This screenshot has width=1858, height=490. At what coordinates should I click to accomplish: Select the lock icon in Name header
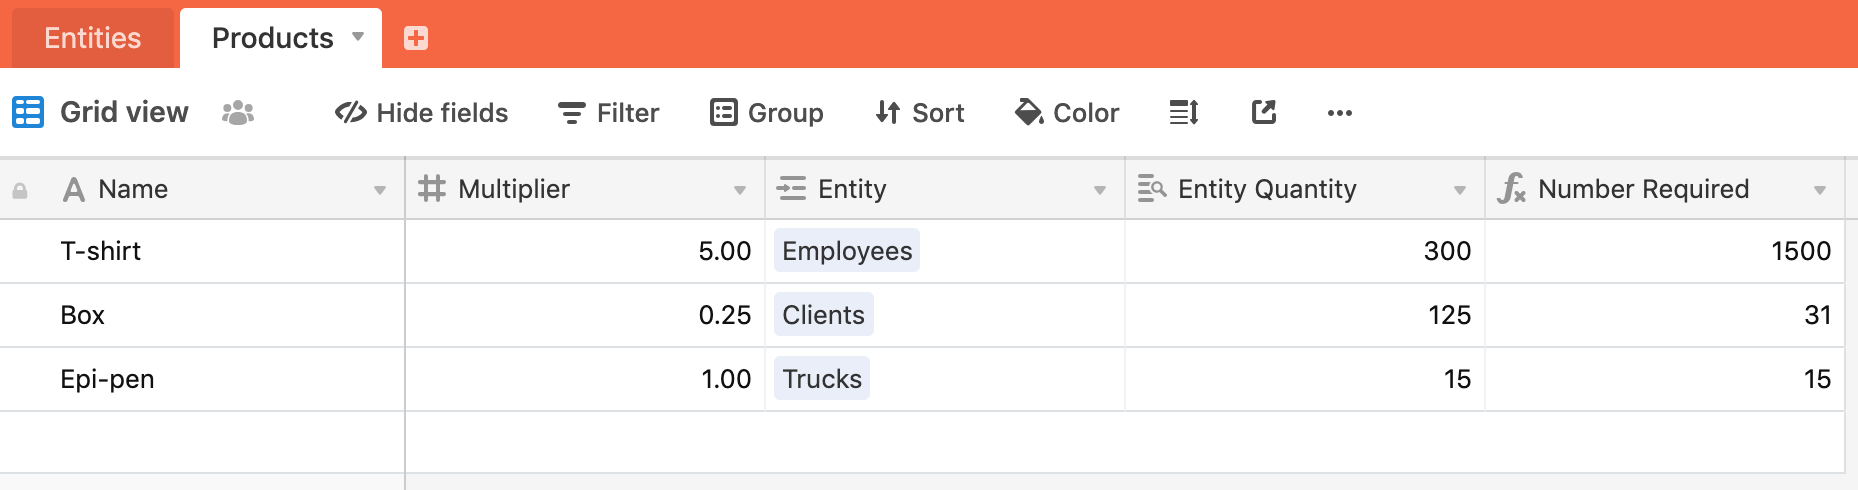pos(20,190)
